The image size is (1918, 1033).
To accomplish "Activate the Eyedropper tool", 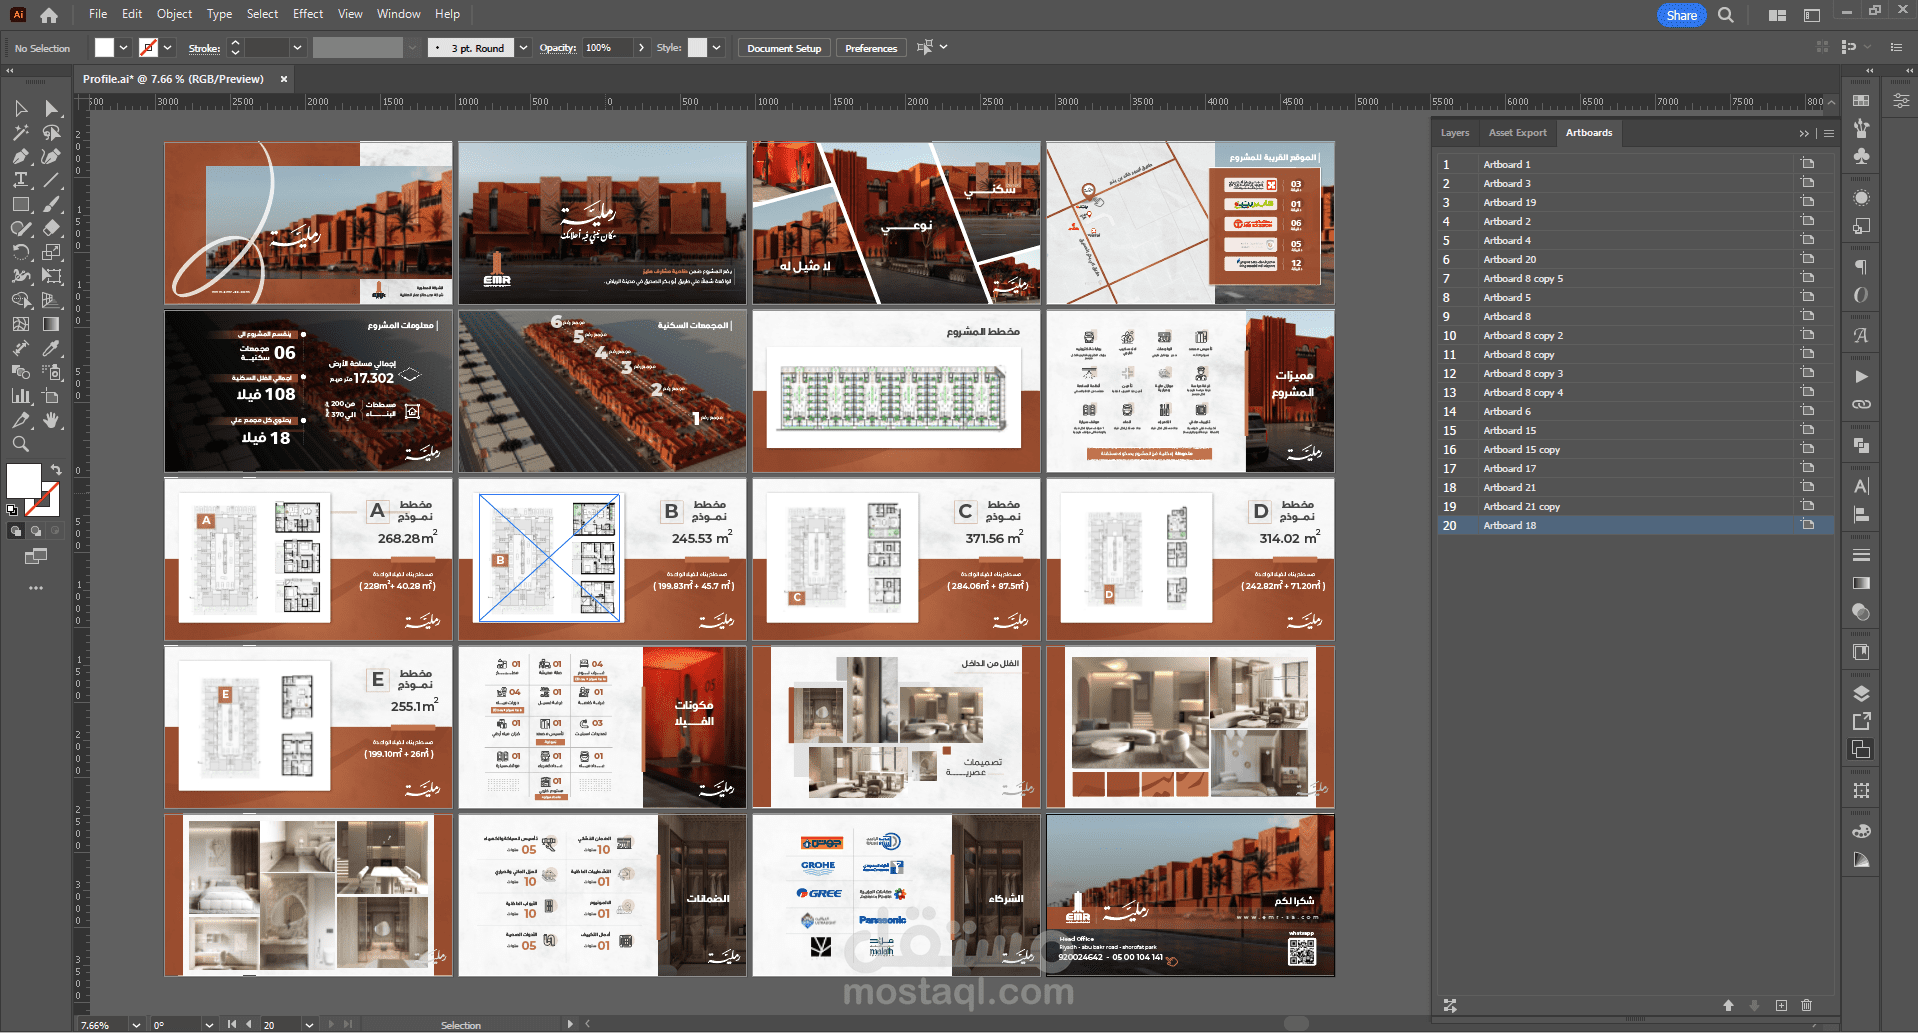I will [51, 348].
